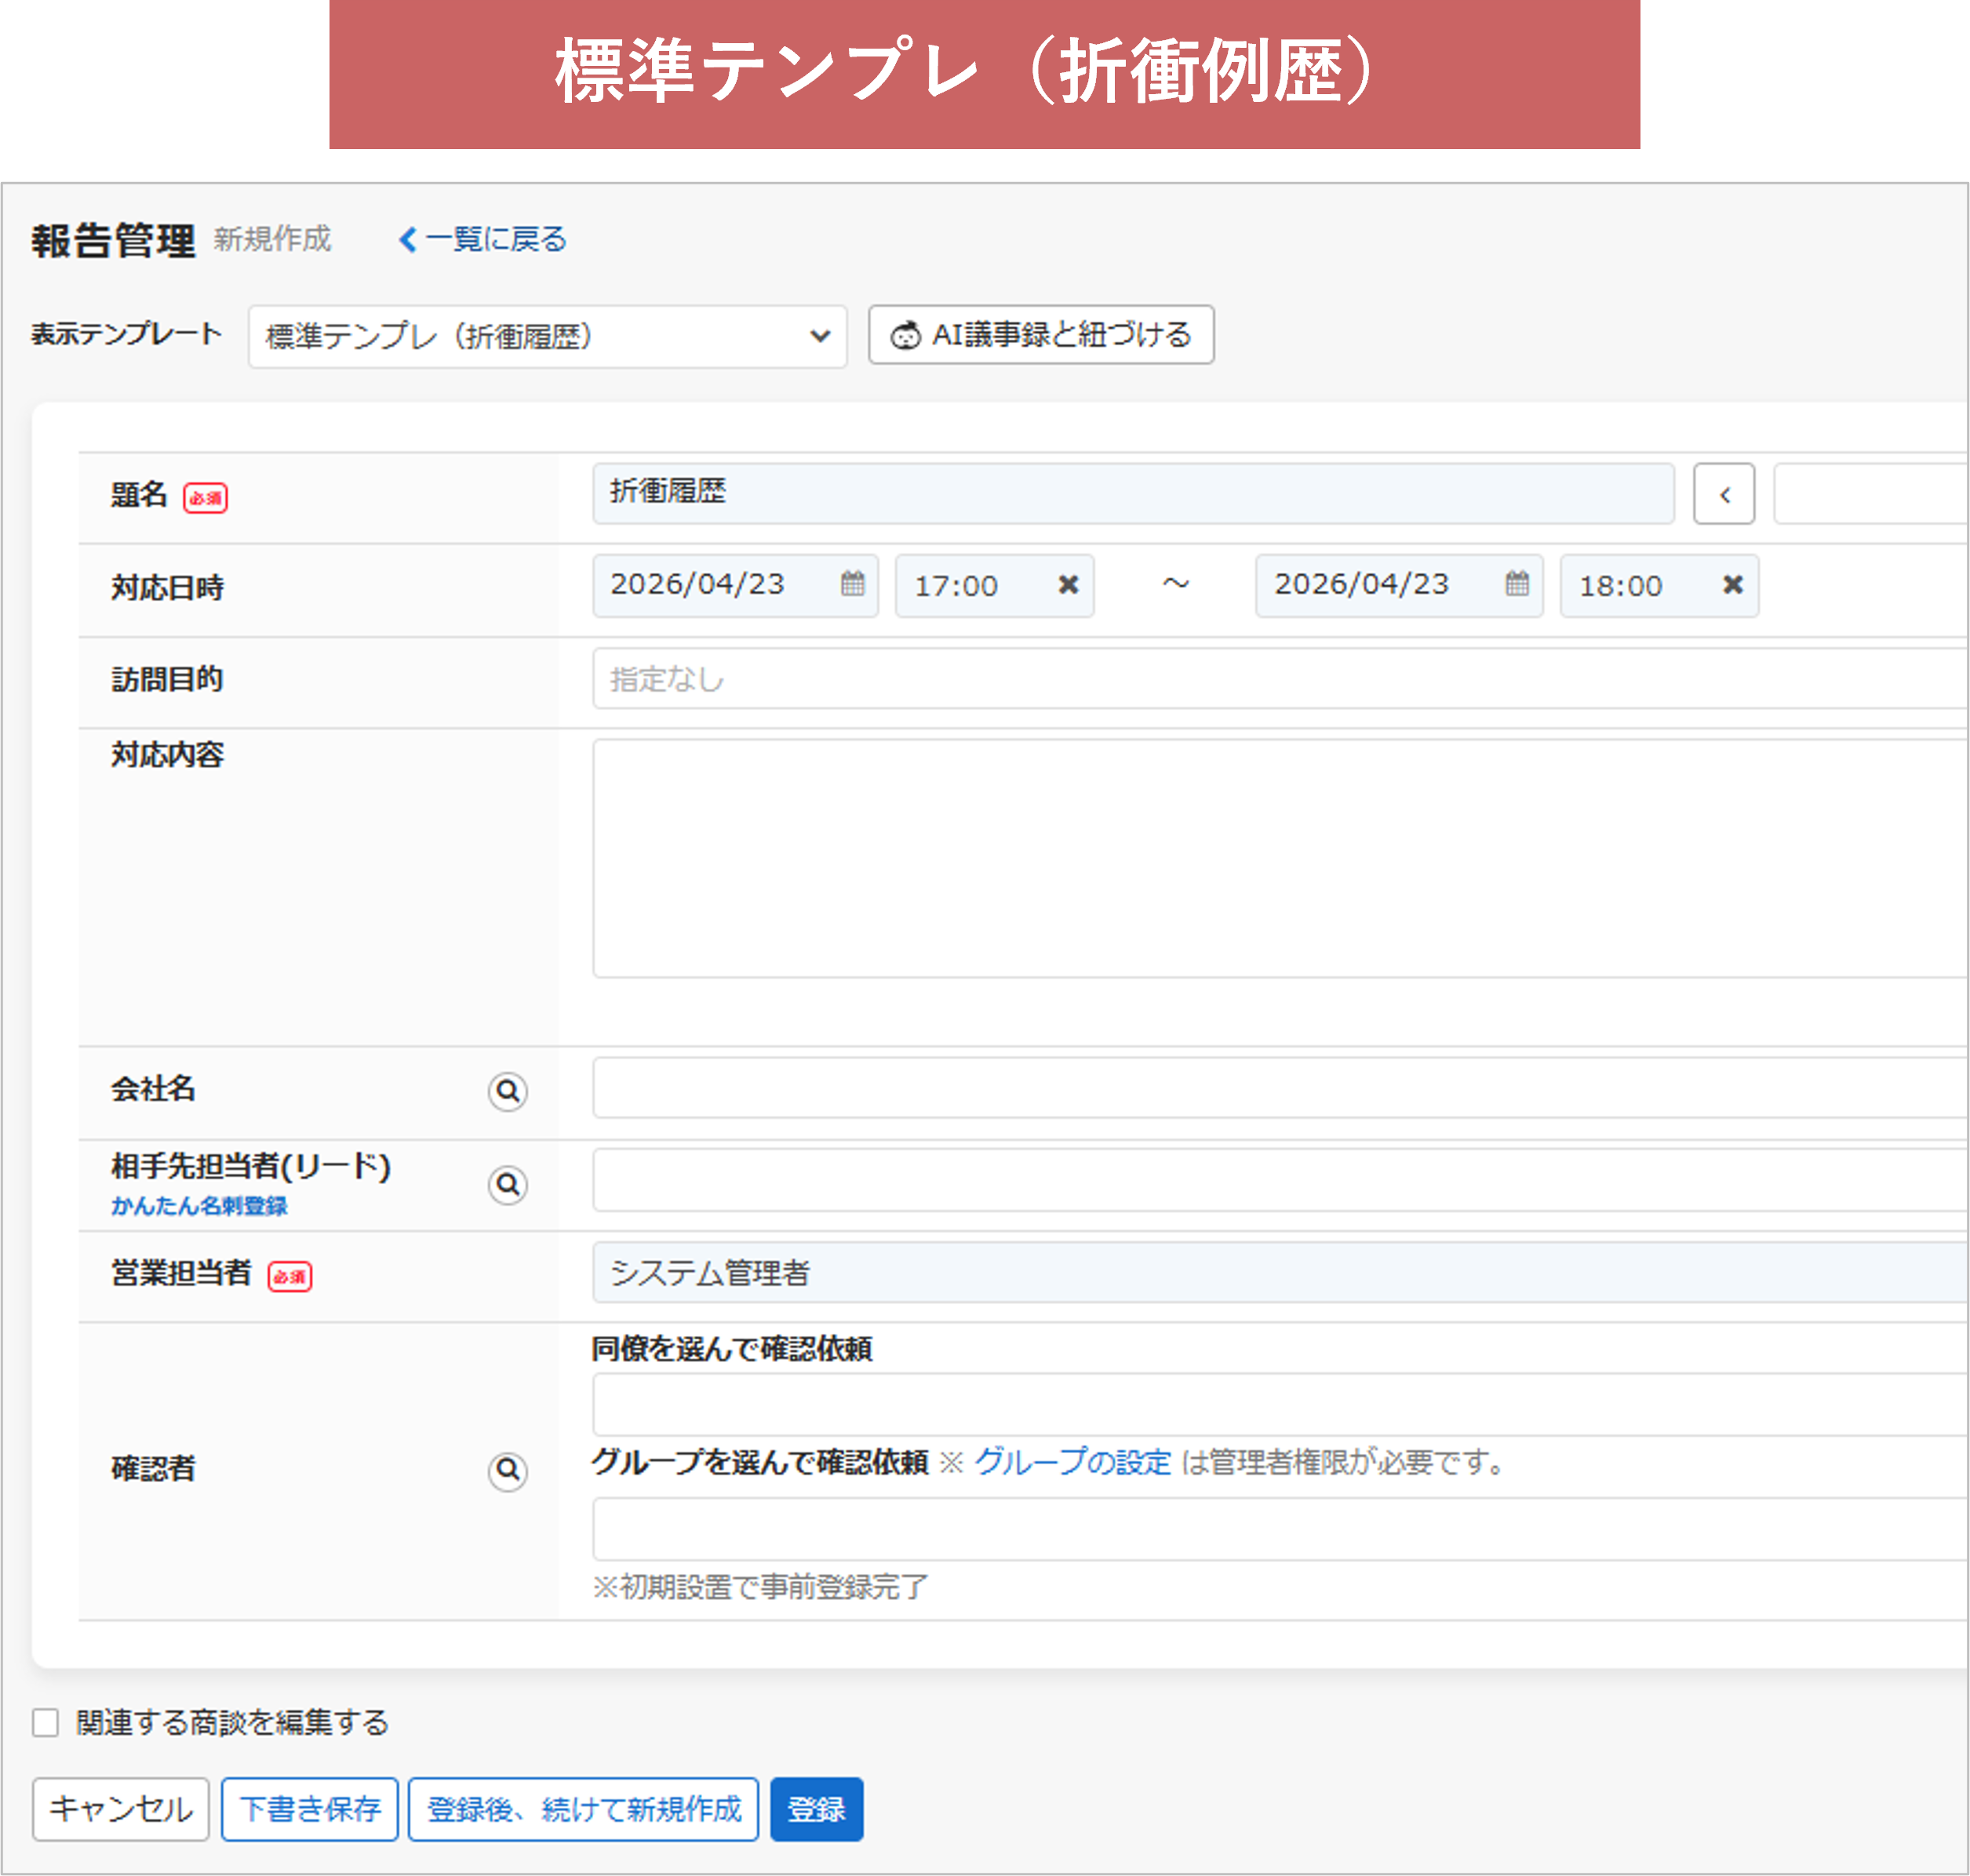The height and width of the screenshot is (1876, 1970).
Task: Click the Cancel button
Action: point(120,1809)
